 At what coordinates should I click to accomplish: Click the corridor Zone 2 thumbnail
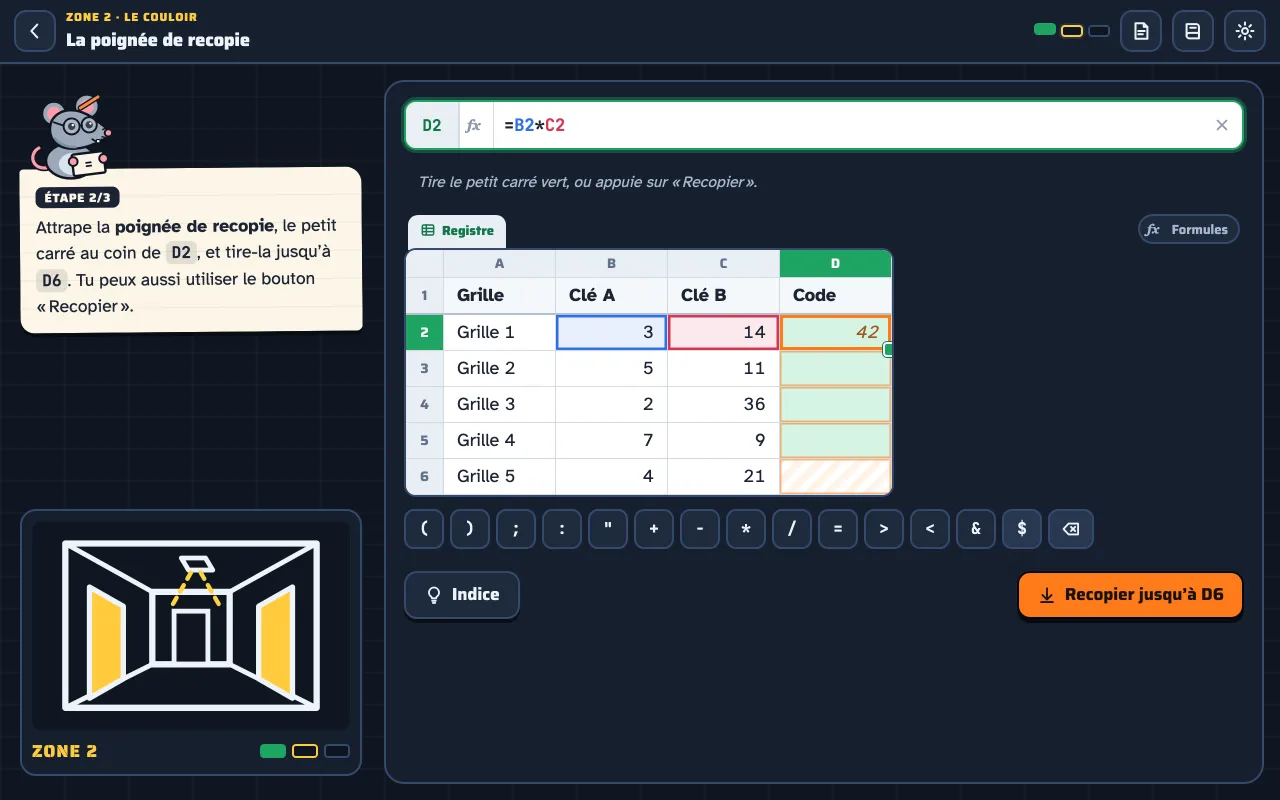(x=191, y=626)
